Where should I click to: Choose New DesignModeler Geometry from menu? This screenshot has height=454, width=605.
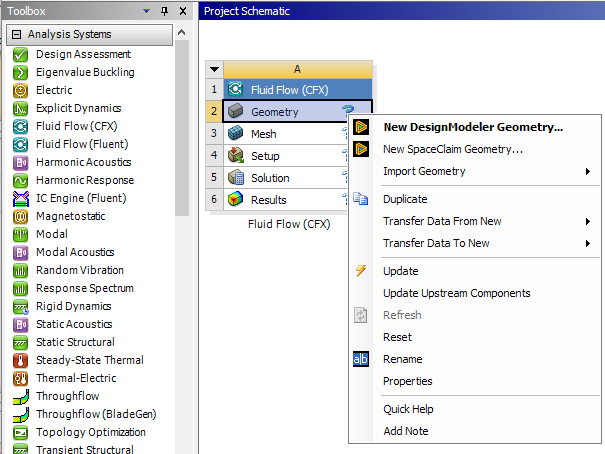(x=472, y=128)
